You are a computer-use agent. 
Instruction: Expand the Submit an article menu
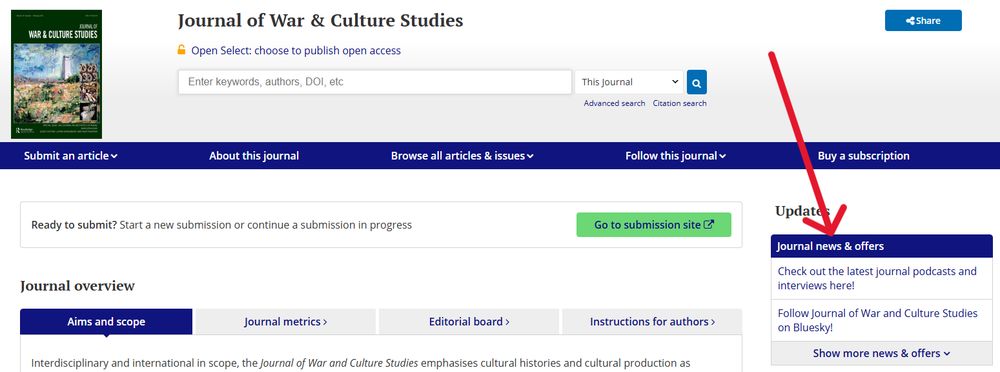71,156
